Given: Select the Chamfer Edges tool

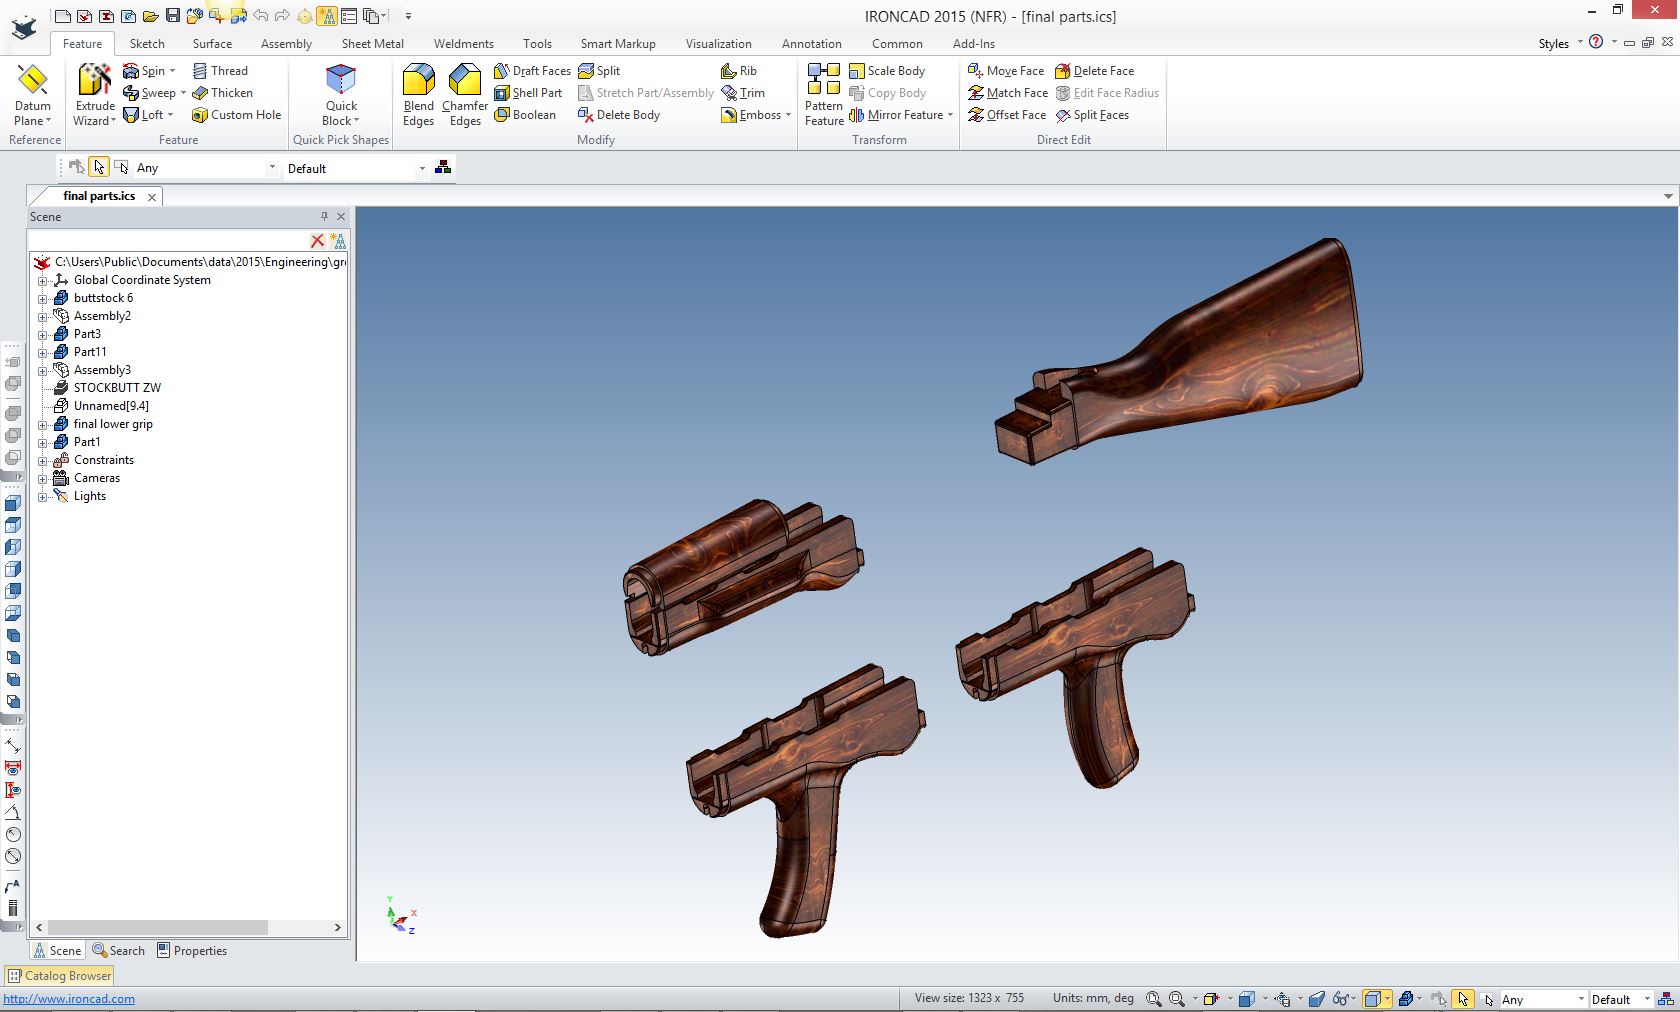Looking at the screenshot, I should click(x=465, y=81).
